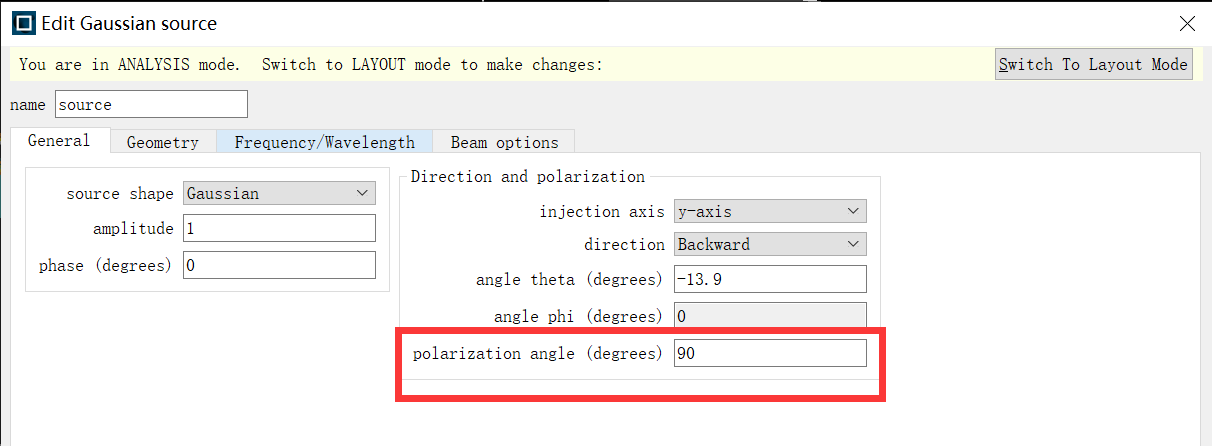Click the 'injection axis' label
This screenshot has width=1212, height=446.
[x=602, y=212]
